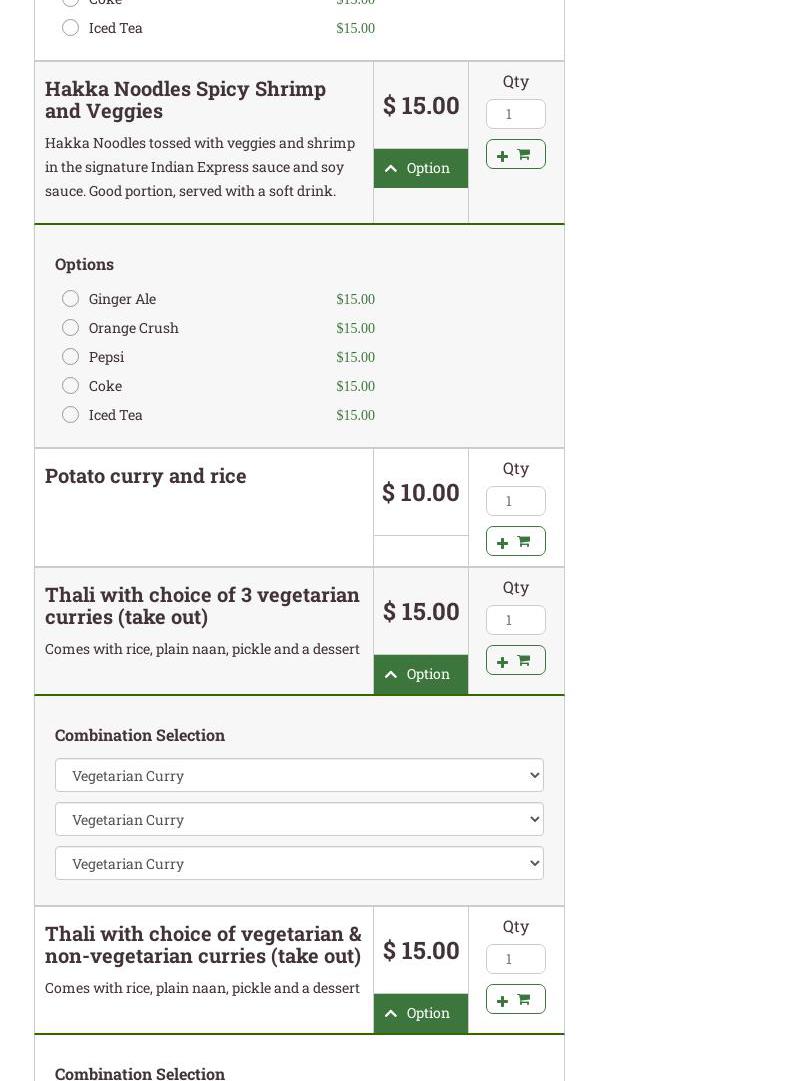The height and width of the screenshot is (1081, 785).
Task: Select Iced Tea under Hakka Noodles options
Action: (x=70, y=415)
